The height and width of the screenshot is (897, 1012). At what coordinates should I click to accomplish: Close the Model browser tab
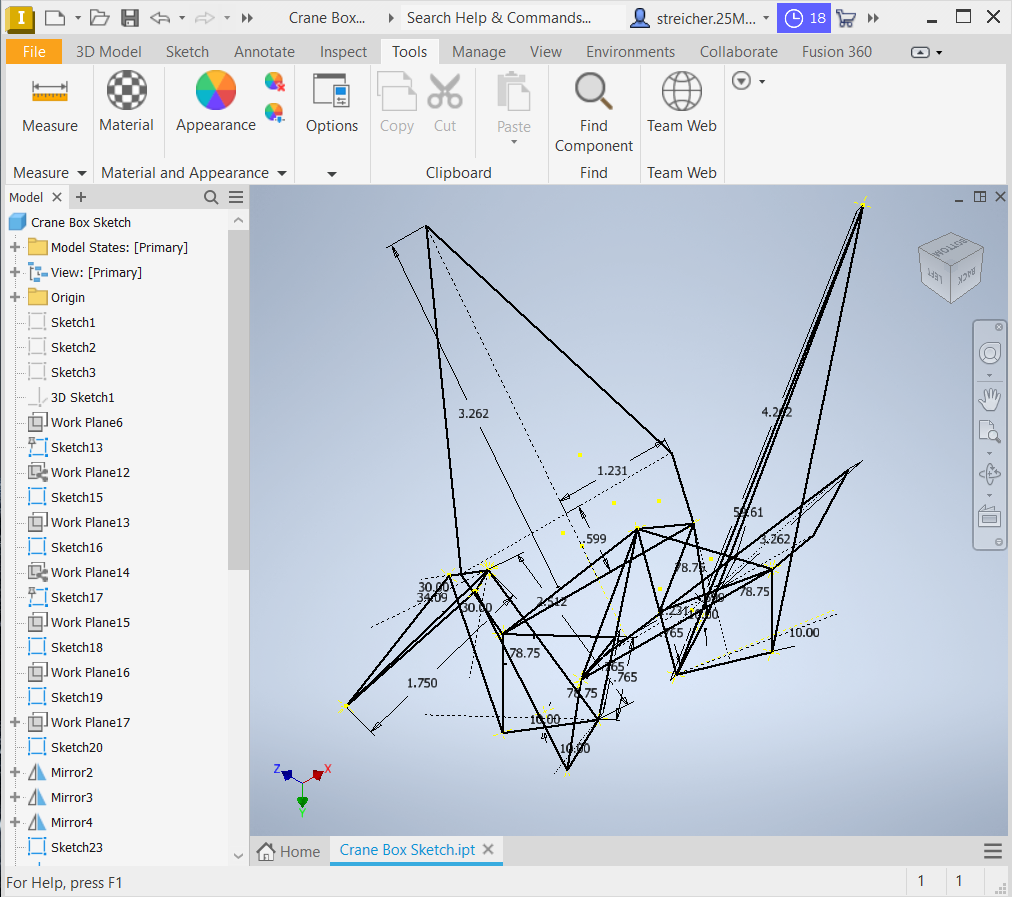click(57, 197)
